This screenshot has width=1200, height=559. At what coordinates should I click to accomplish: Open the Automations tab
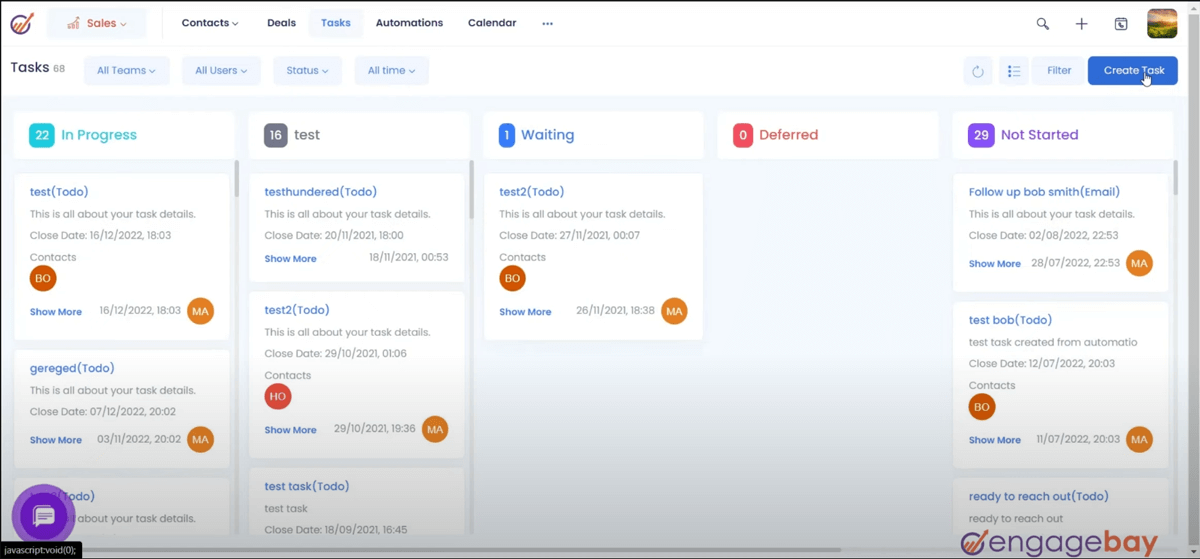pos(409,23)
